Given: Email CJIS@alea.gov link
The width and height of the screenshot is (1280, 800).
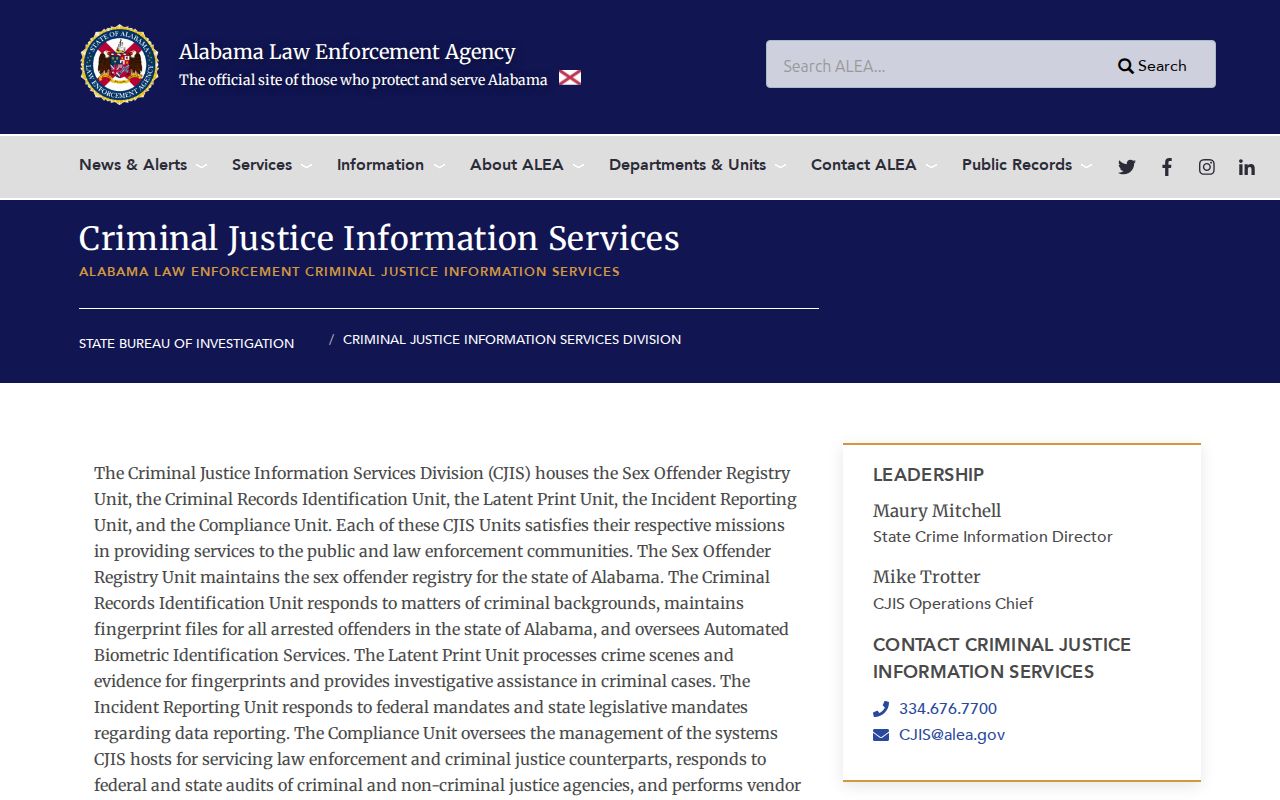Looking at the screenshot, I should [x=952, y=735].
